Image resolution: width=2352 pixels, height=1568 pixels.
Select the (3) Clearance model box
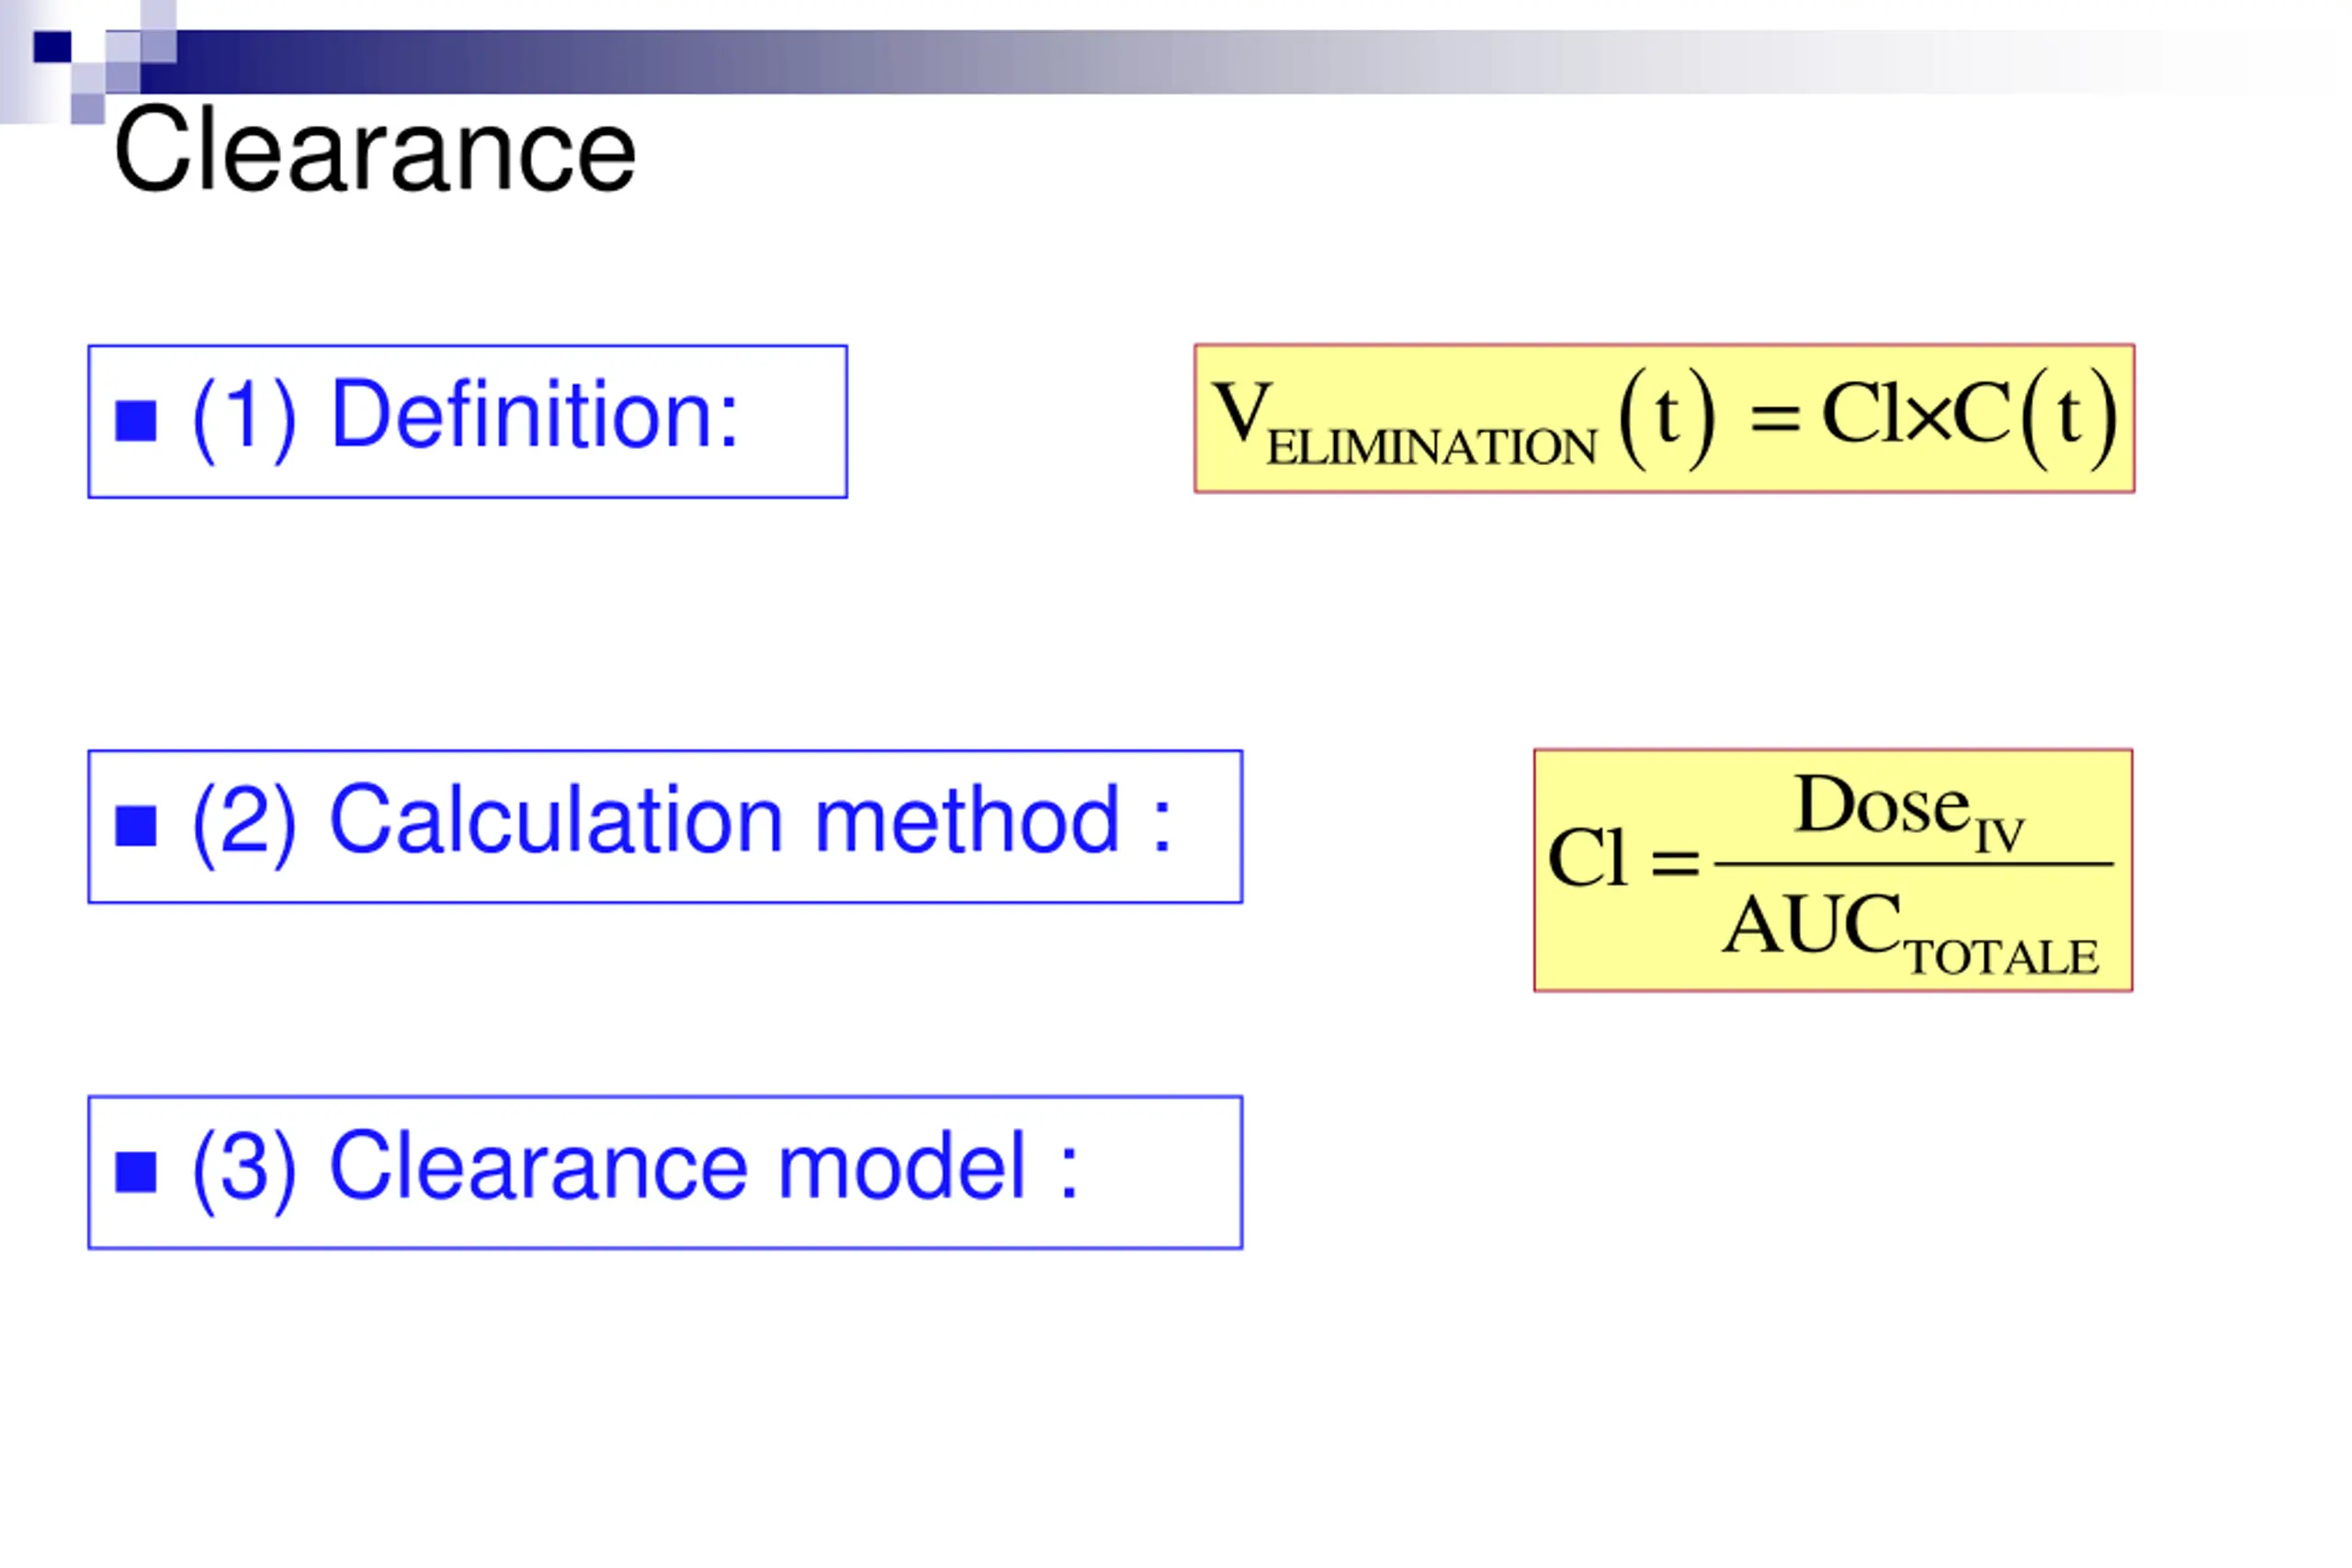tap(665, 1172)
